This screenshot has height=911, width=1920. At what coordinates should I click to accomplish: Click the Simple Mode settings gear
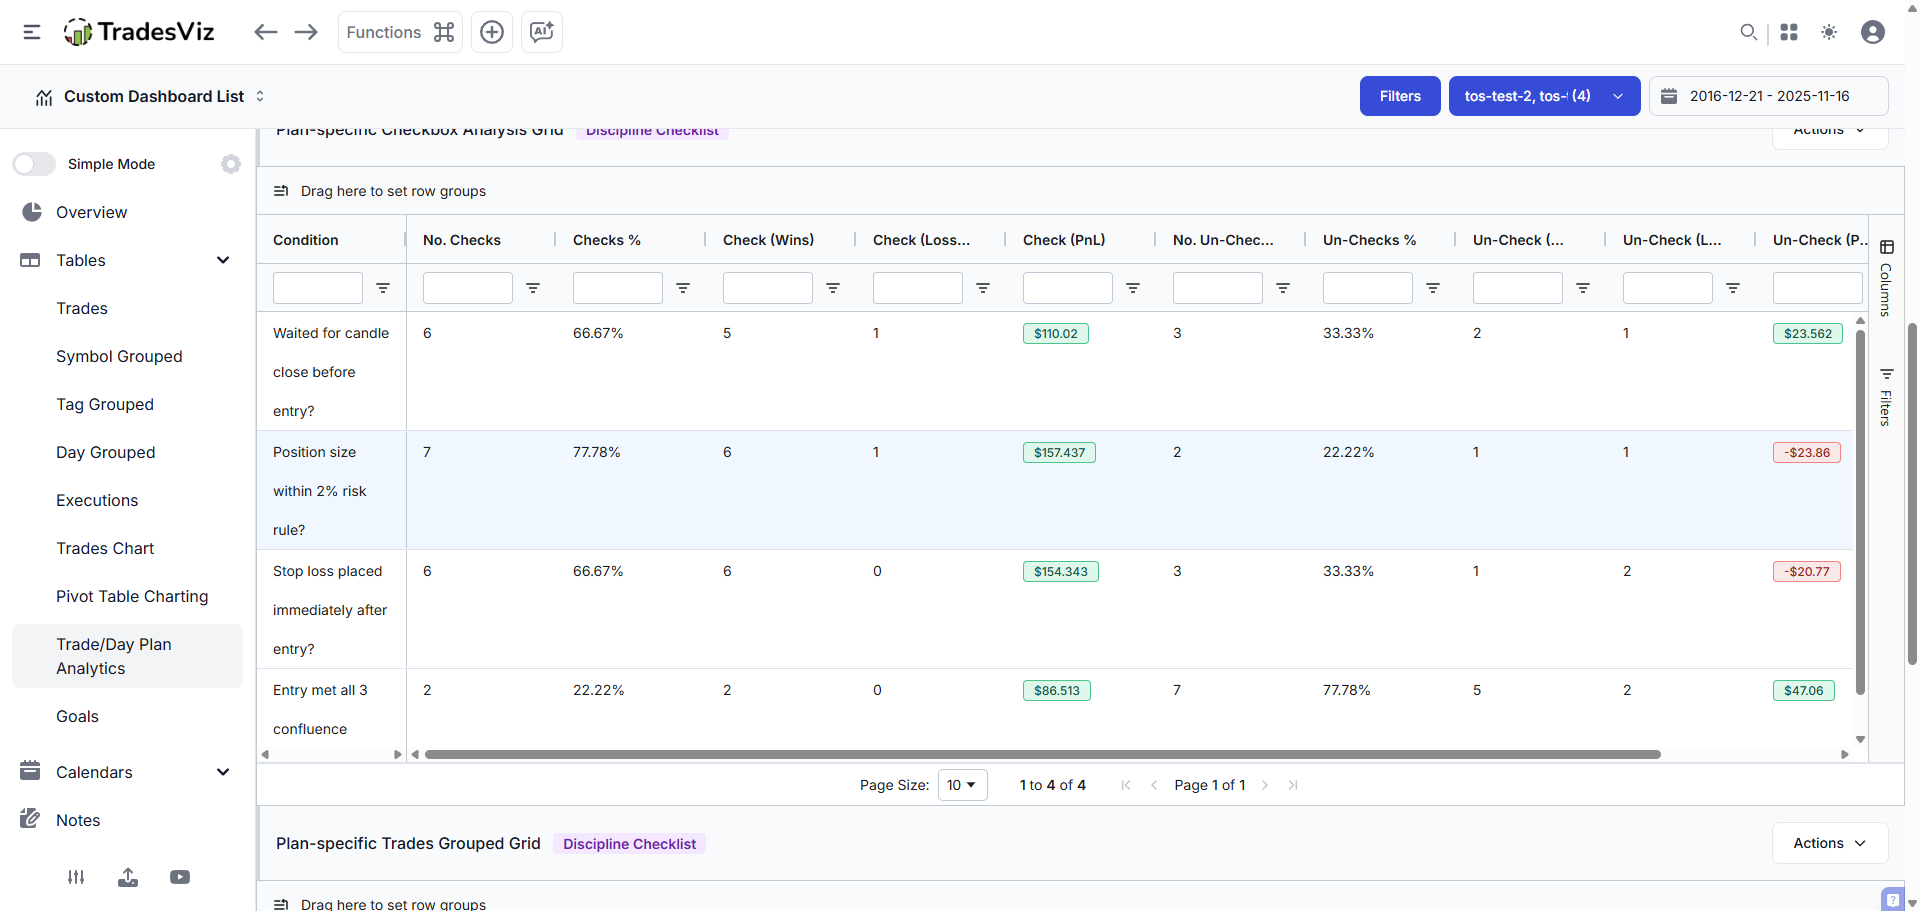[x=231, y=164]
